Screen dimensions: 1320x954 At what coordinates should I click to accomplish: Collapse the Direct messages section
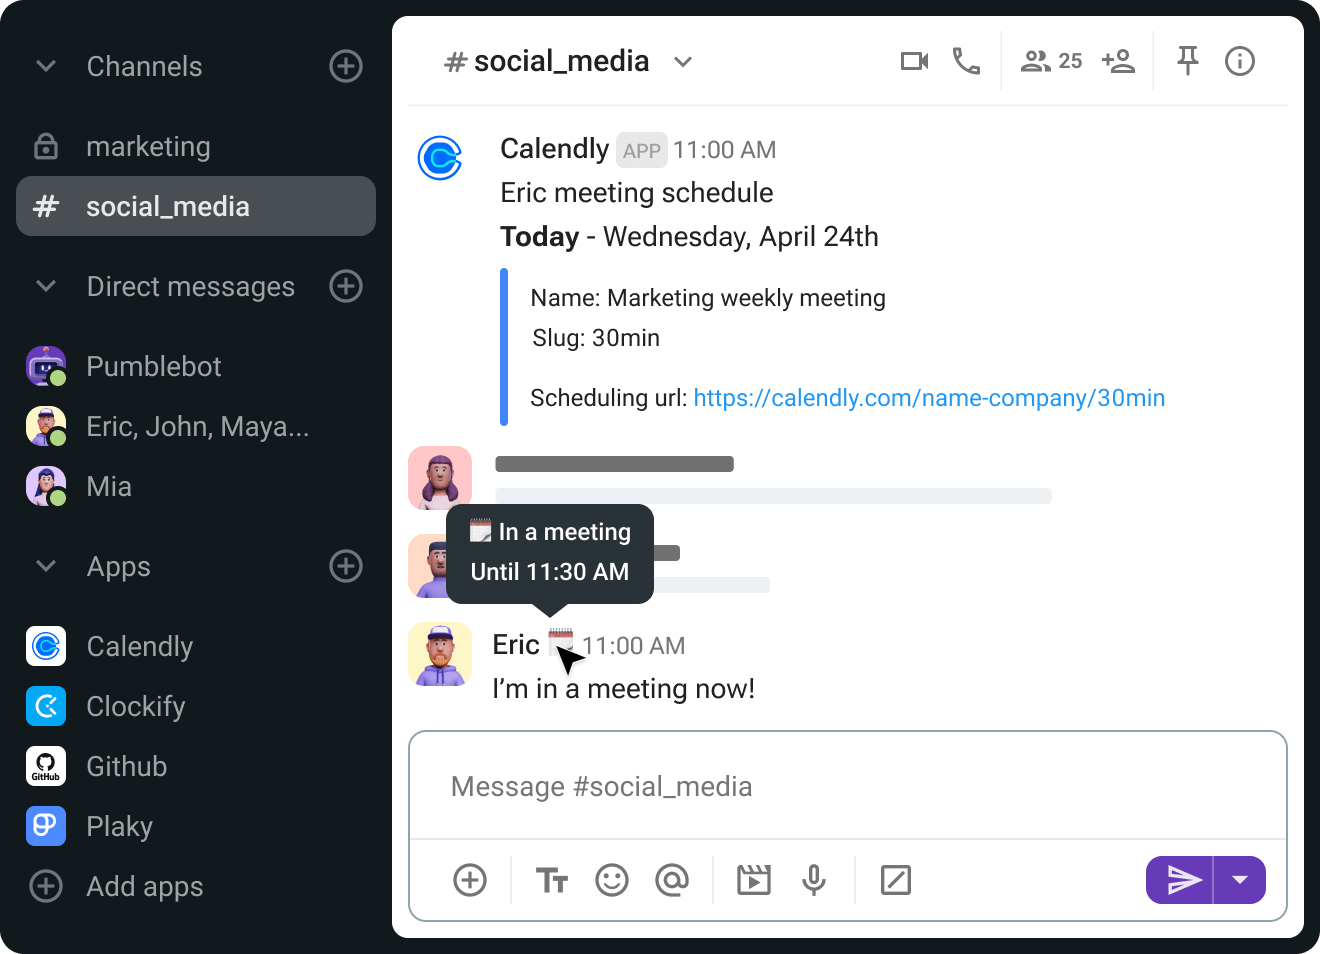[46, 286]
